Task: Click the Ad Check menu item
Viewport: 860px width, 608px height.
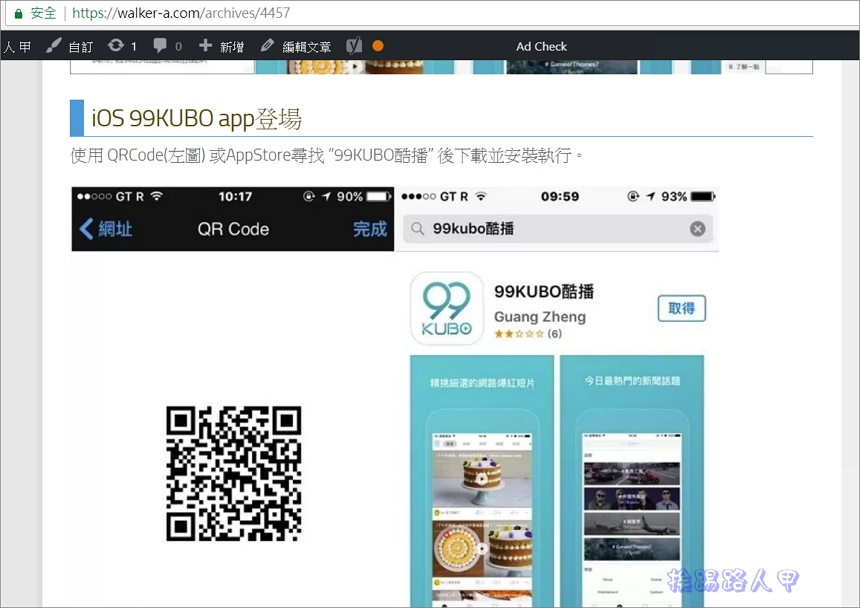Action: (x=541, y=47)
